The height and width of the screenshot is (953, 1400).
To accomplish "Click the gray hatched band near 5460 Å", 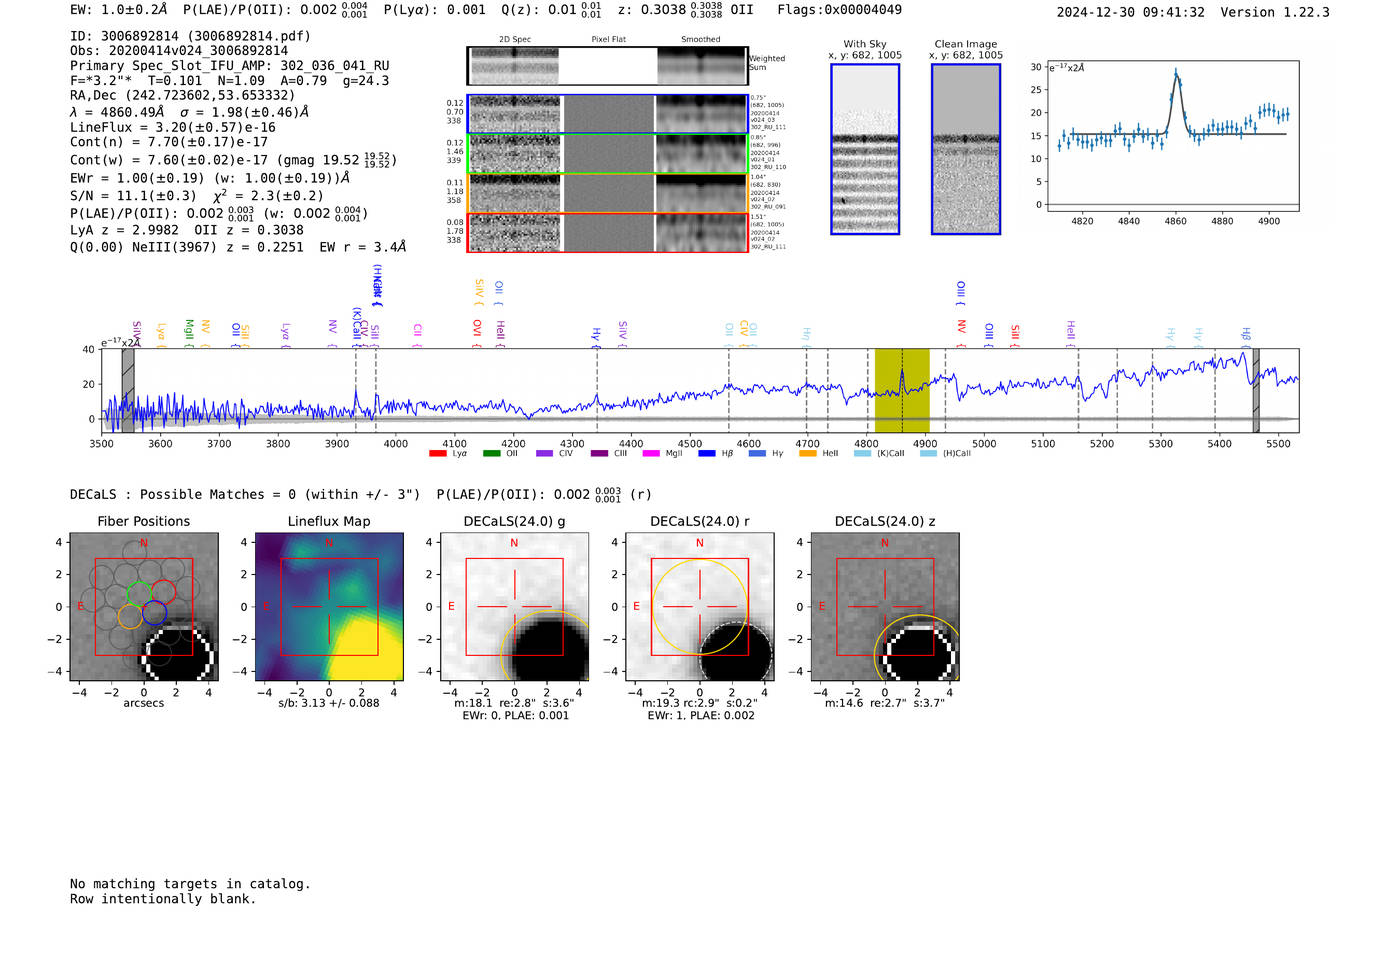I will point(1256,391).
